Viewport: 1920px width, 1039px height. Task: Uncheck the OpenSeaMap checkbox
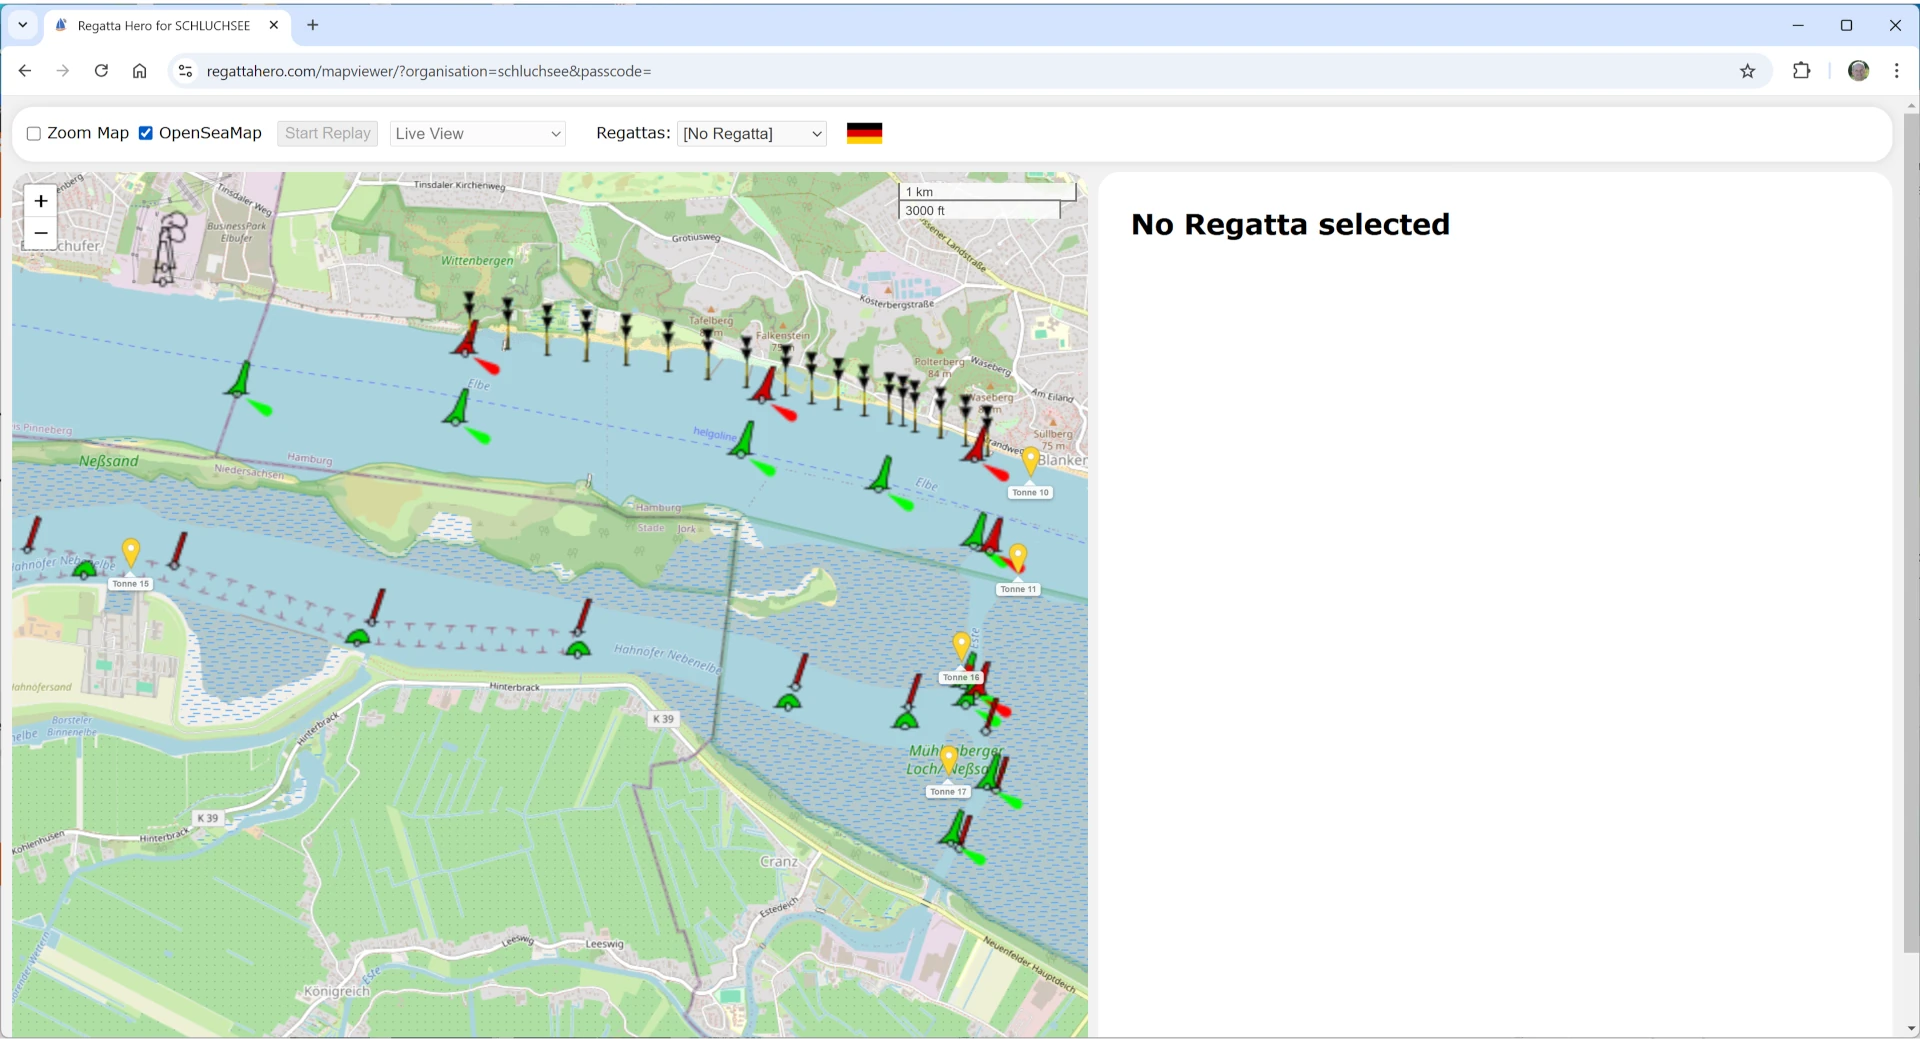click(x=146, y=134)
